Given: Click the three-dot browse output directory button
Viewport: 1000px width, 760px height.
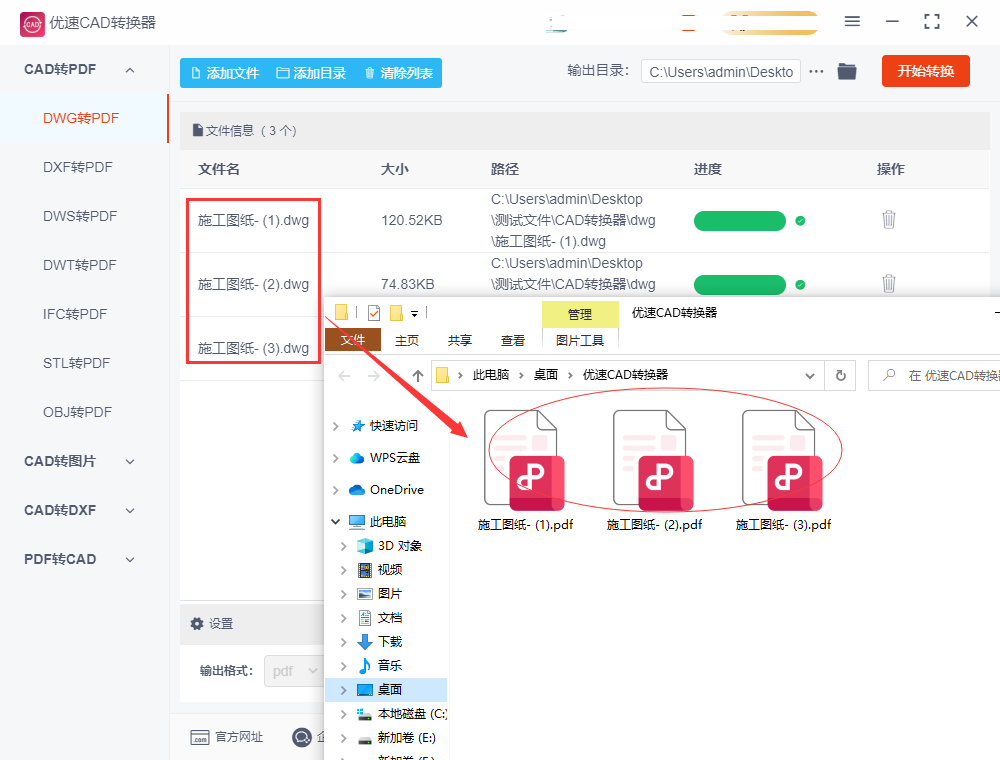Looking at the screenshot, I should tap(816, 71).
